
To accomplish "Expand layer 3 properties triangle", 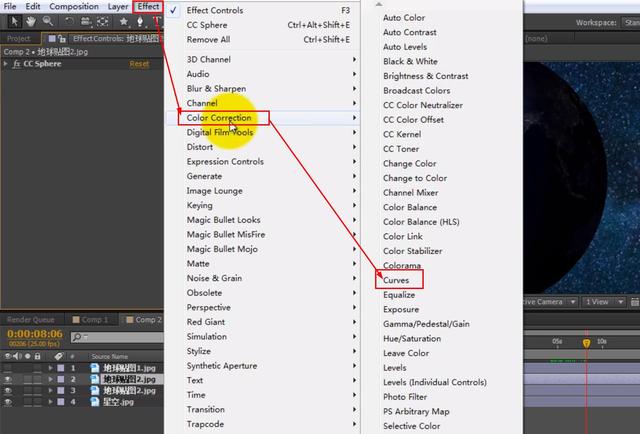I will coord(51,391).
